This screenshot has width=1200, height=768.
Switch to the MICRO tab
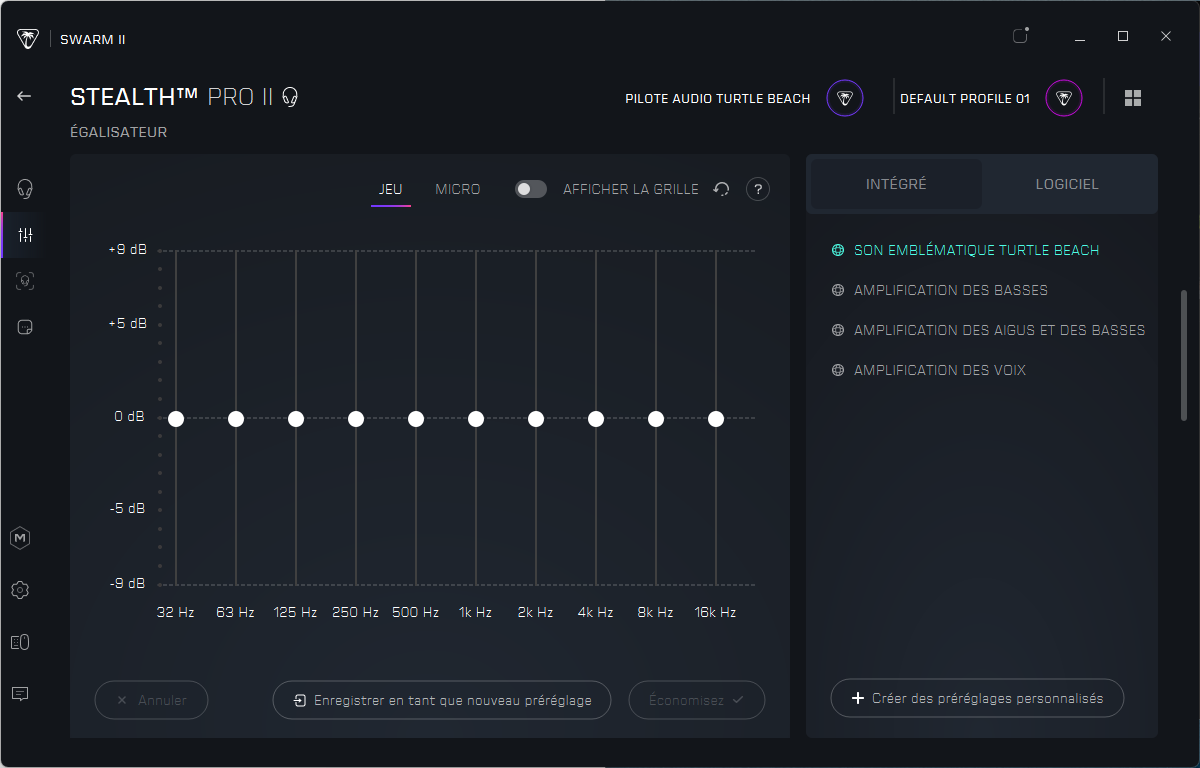click(x=458, y=189)
